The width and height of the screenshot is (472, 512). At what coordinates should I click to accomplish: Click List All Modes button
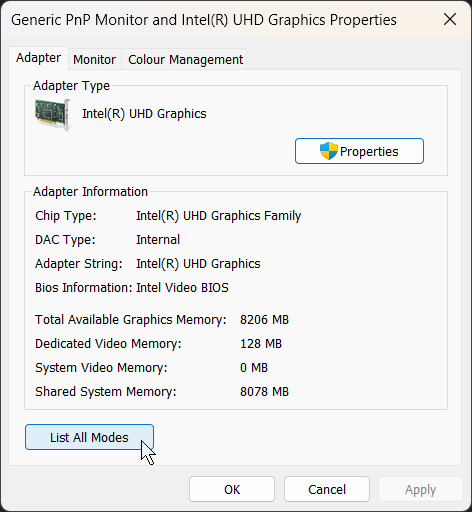pyautogui.click(x=89, y=437)
